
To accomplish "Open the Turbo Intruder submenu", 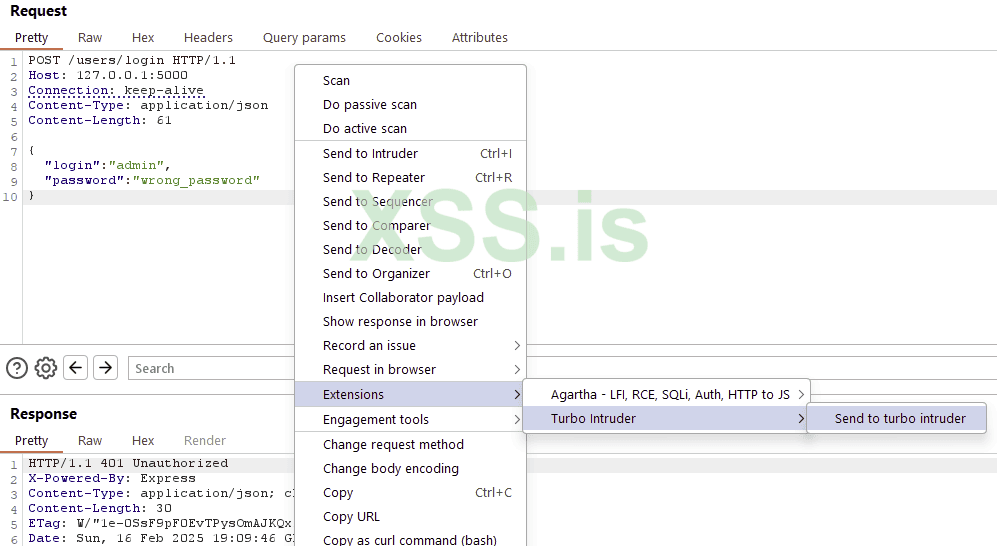I will [664, 419].
